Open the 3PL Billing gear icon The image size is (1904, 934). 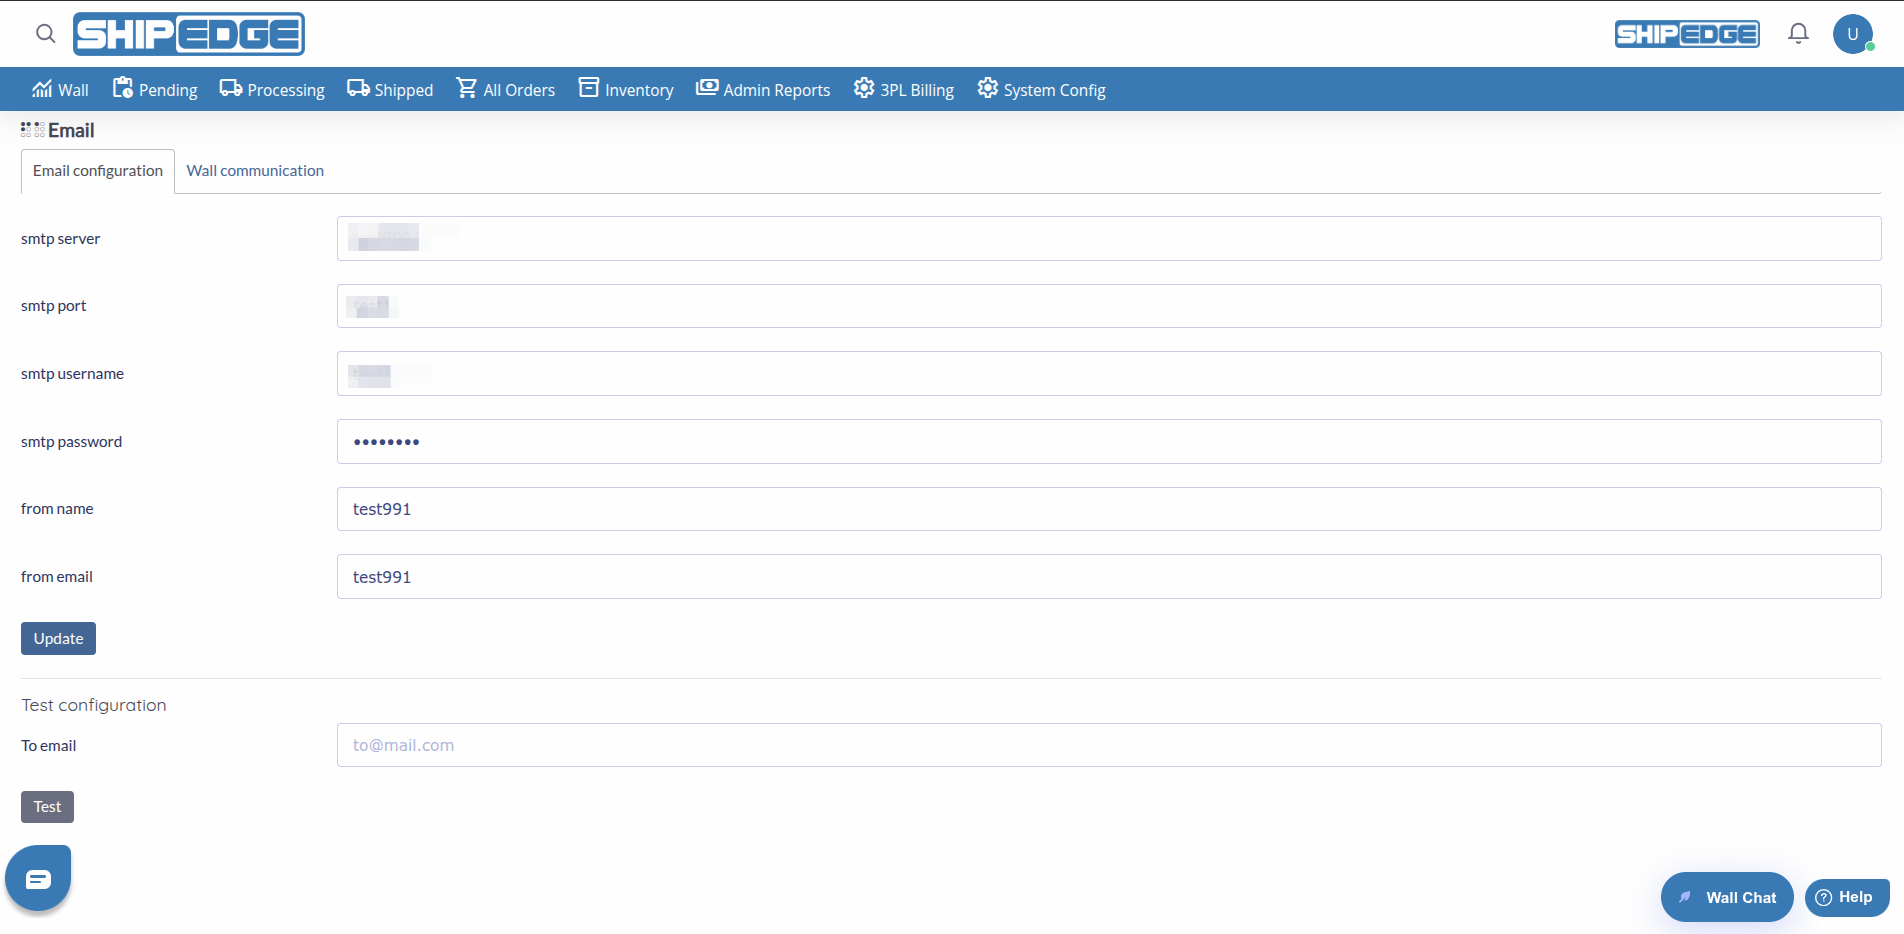coord(862,88)
